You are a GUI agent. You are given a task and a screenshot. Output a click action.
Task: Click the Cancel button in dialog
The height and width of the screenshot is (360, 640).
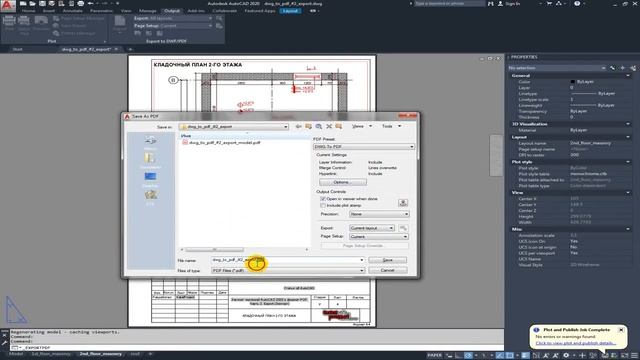click(x=387, y=270)
